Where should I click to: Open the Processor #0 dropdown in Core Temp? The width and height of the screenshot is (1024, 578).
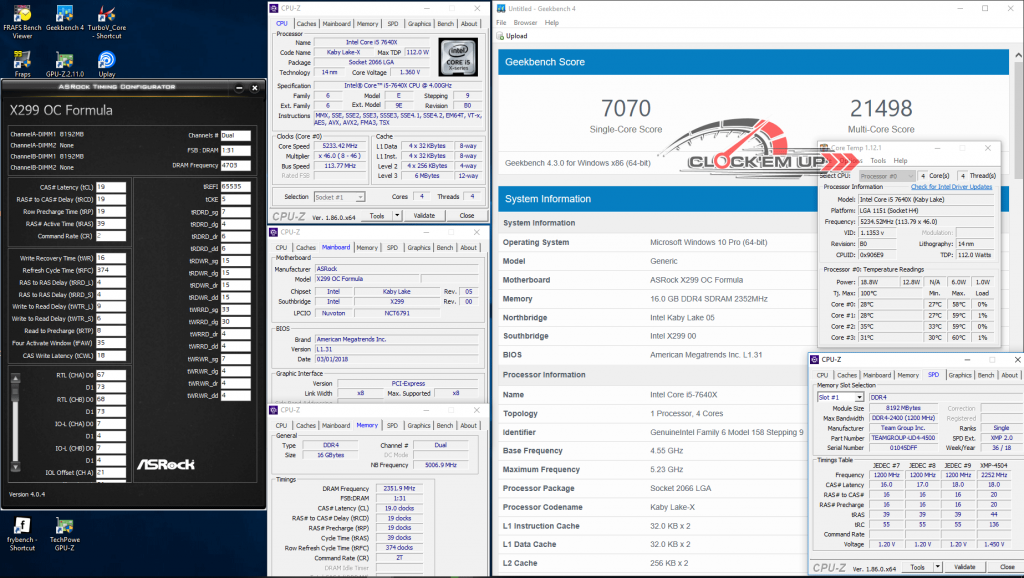coord(887,176)
